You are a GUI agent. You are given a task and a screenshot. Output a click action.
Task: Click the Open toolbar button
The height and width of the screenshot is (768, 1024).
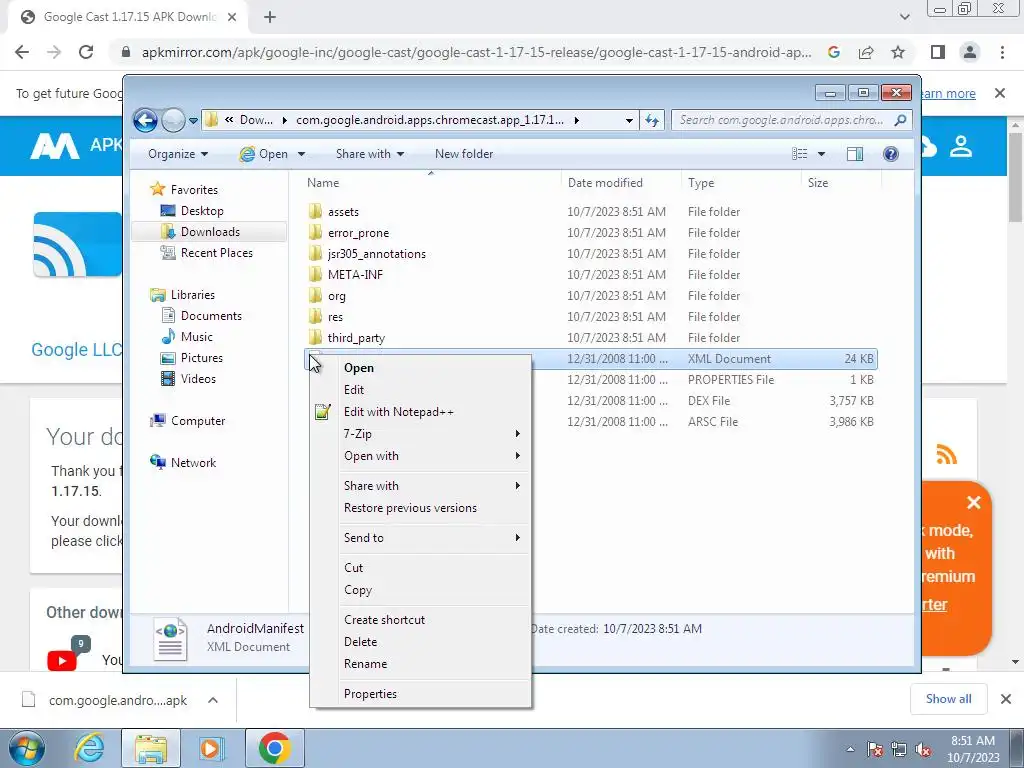point(264,154)
